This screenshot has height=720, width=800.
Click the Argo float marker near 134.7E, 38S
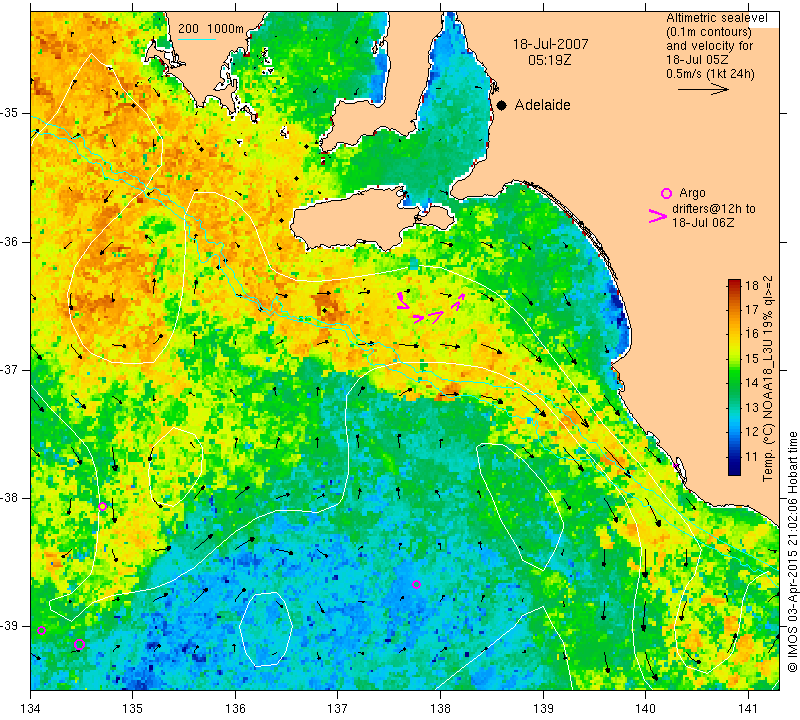tap(103, 506)
